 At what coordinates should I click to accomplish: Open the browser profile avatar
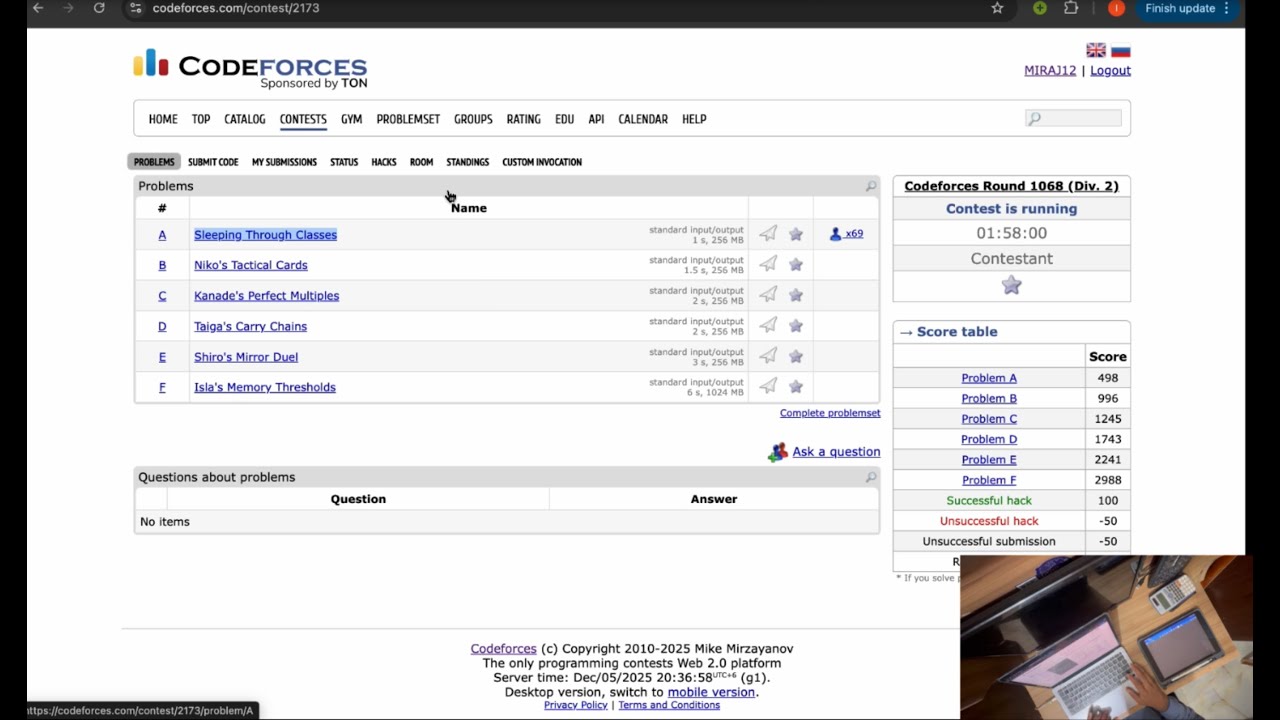click(x=1117, y=8)
